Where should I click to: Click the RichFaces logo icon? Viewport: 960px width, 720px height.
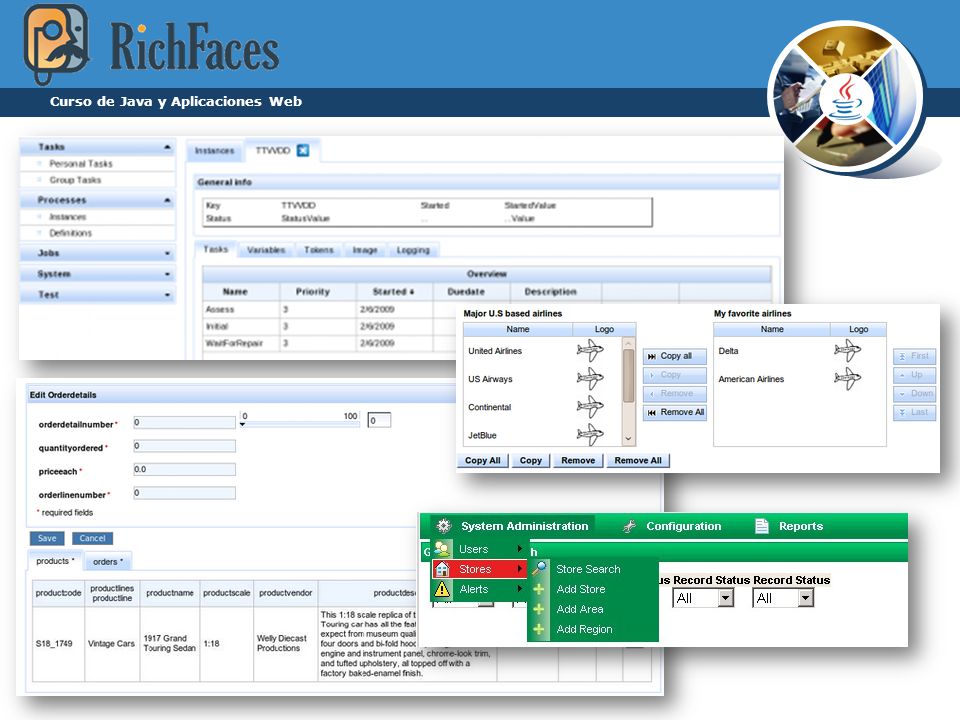point(56,44)
